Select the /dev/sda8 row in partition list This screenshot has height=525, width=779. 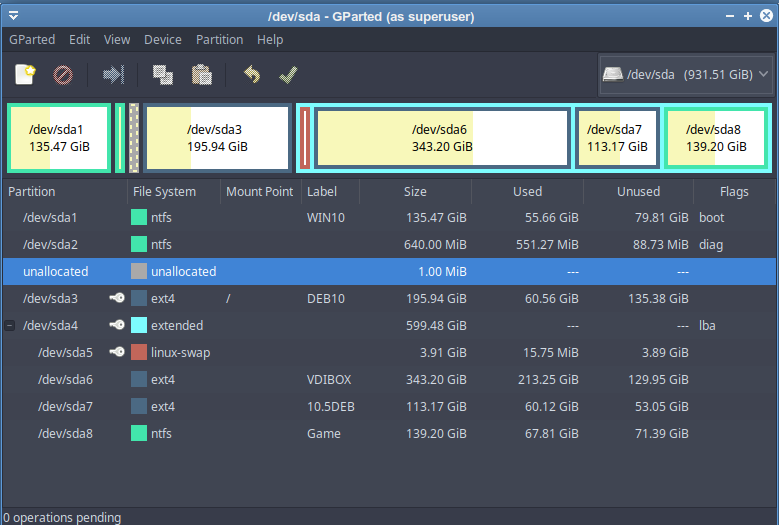(390, 434)
